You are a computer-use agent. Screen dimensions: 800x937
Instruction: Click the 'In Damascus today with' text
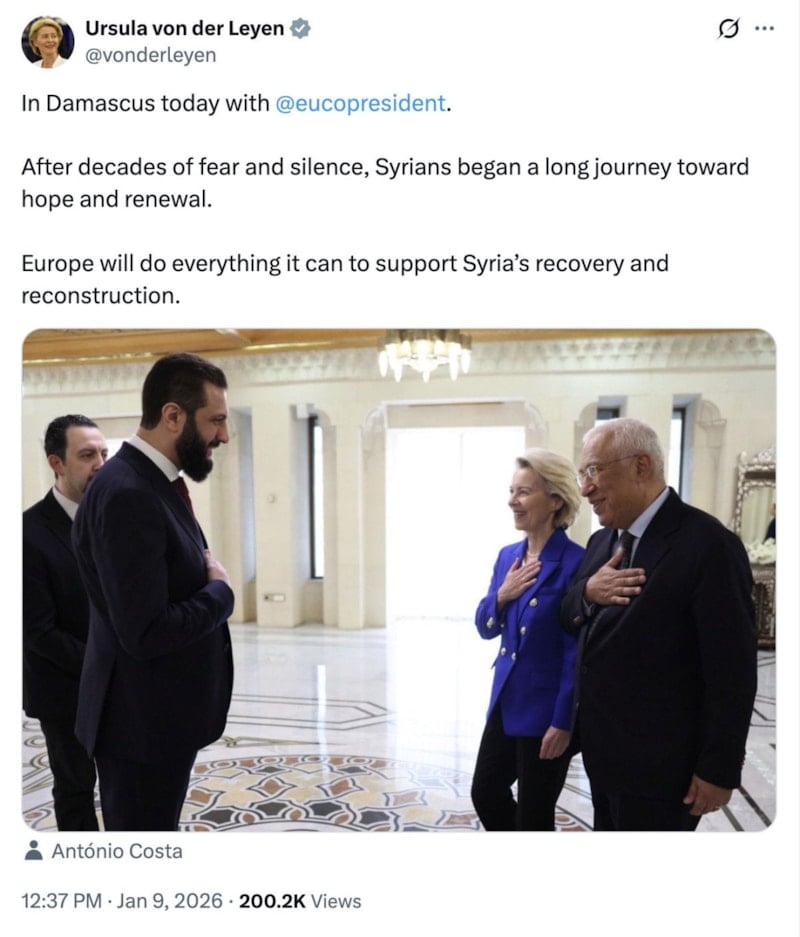[145, 103]
